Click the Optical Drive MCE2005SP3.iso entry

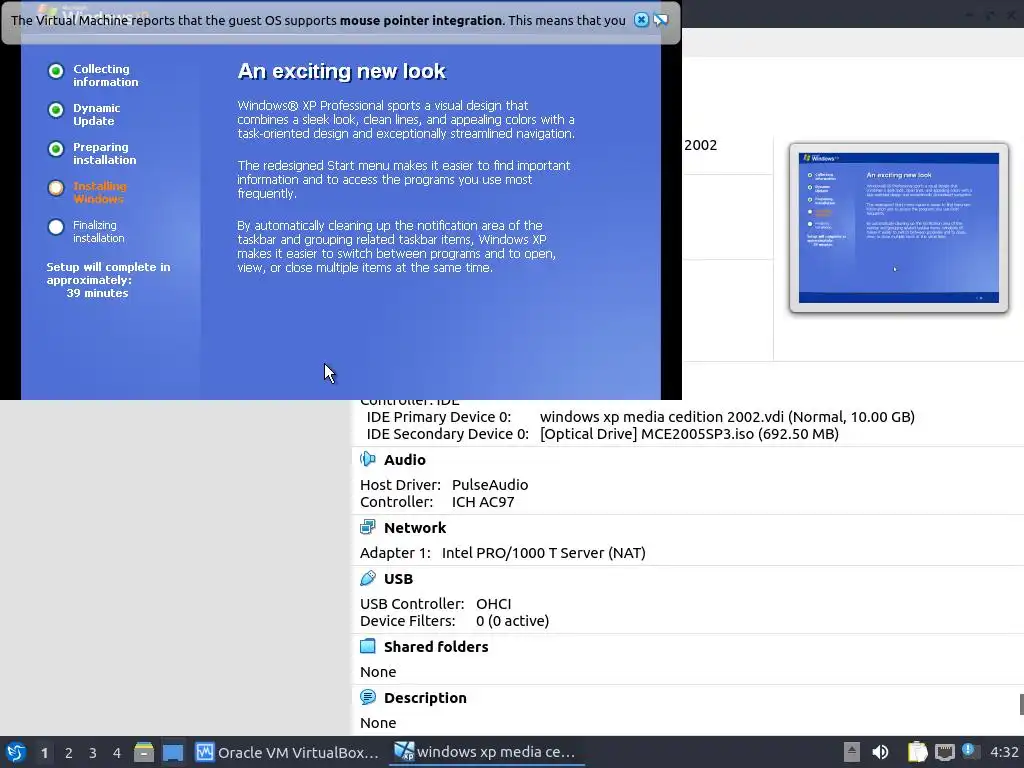pyautogui.click(x=689, y=434)
